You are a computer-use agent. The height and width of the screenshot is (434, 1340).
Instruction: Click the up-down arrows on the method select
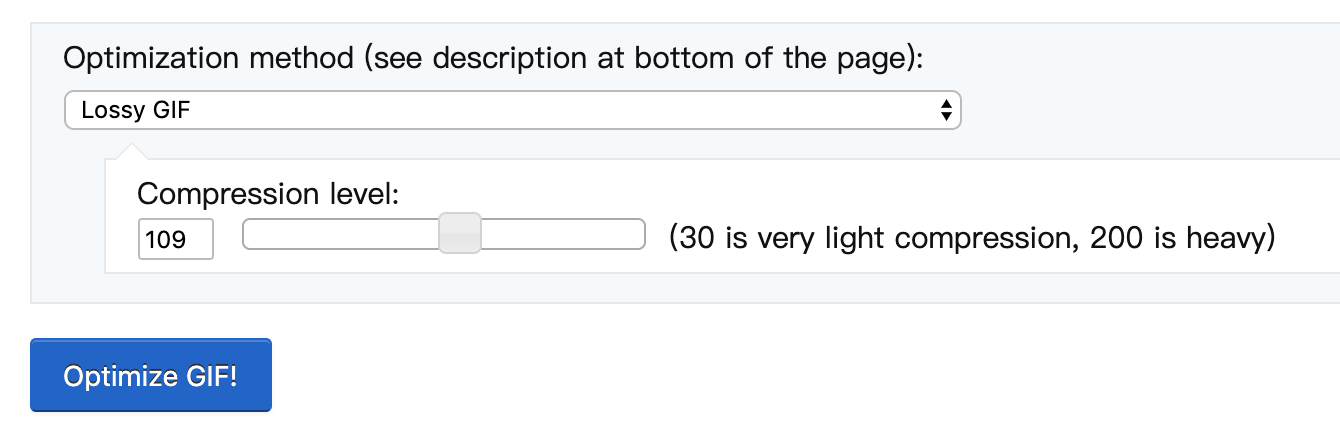[x=945, y=110]
